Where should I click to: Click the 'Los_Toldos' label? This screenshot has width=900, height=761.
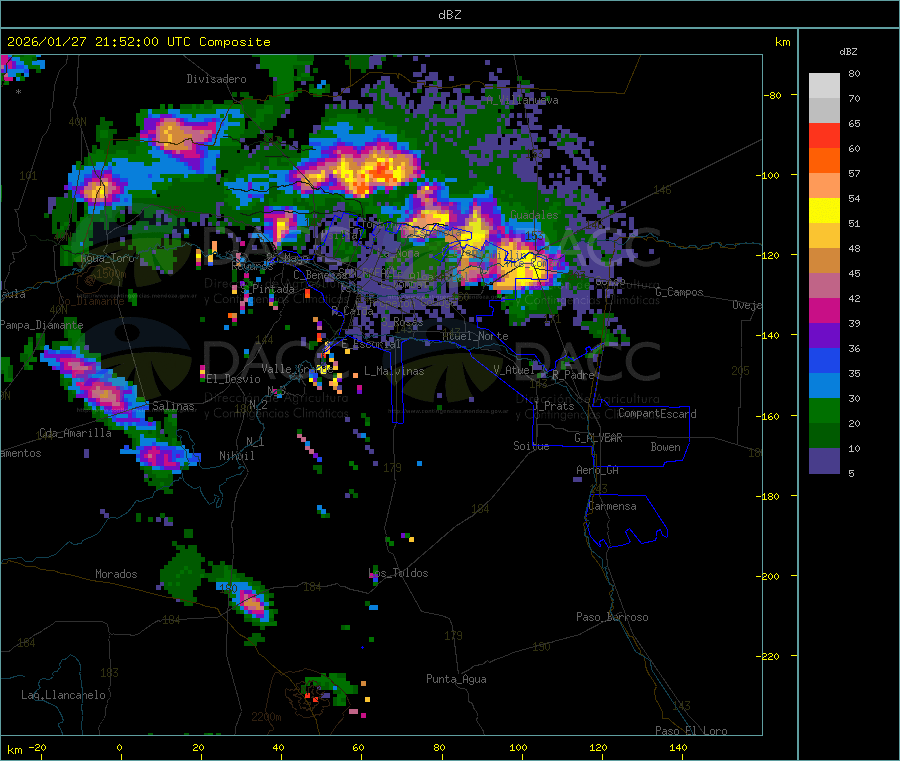398,573
